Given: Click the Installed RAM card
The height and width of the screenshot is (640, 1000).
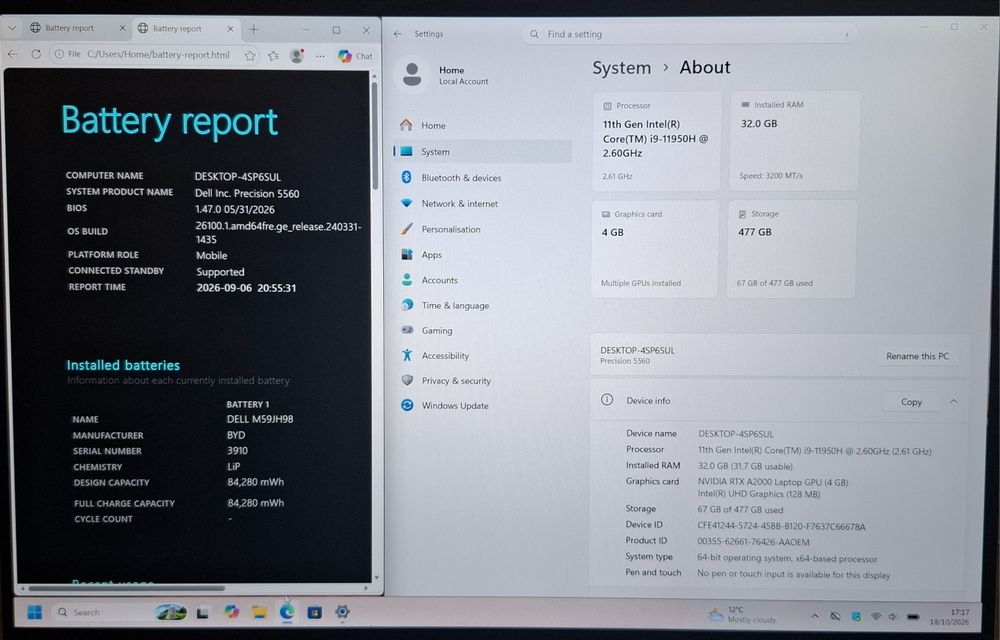Looking at the screenshot, I should pyautogui.click(x=795, y=141).
